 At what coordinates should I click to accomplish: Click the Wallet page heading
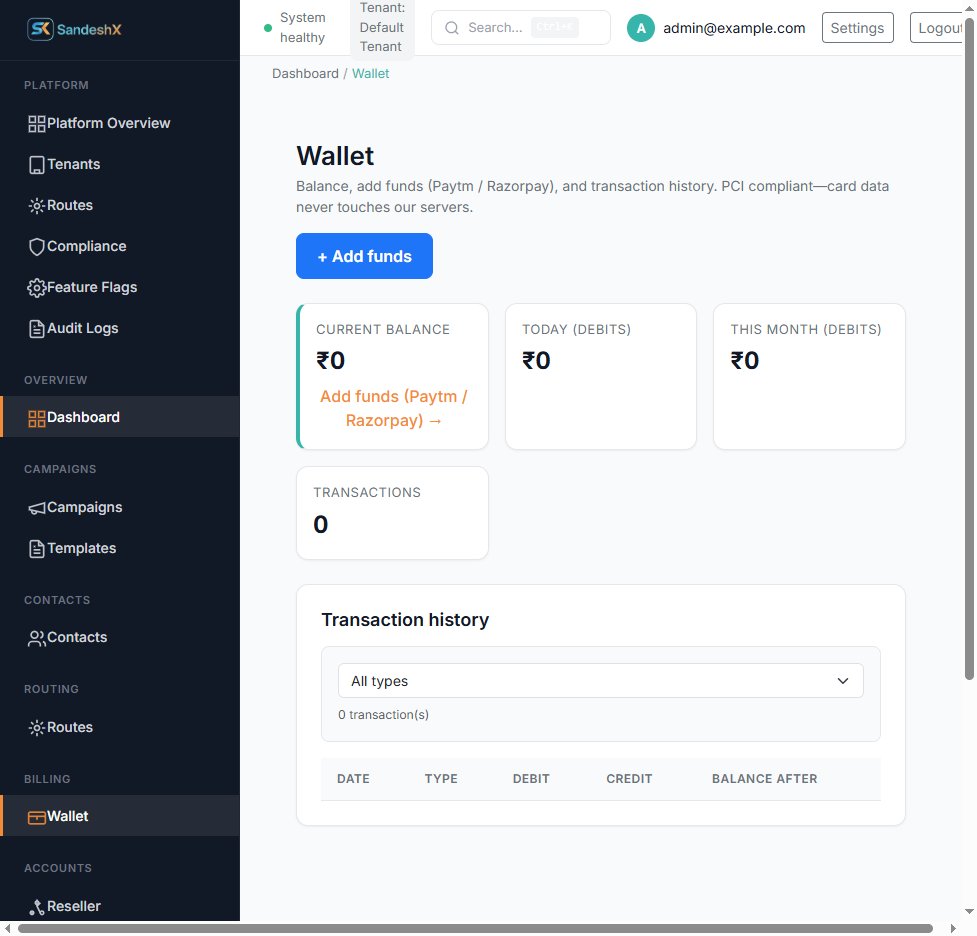point(335,156)
